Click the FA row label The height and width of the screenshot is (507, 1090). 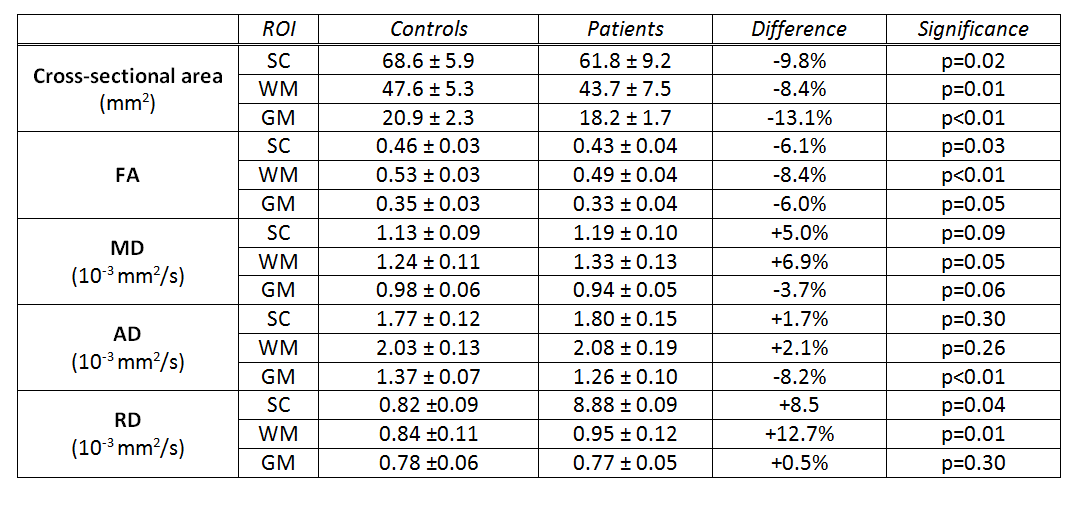(127, 175)
